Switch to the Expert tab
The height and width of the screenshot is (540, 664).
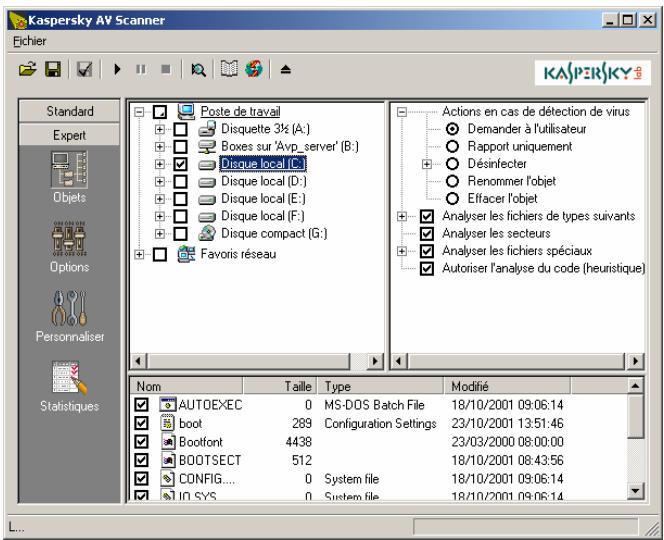coord(69,135)
